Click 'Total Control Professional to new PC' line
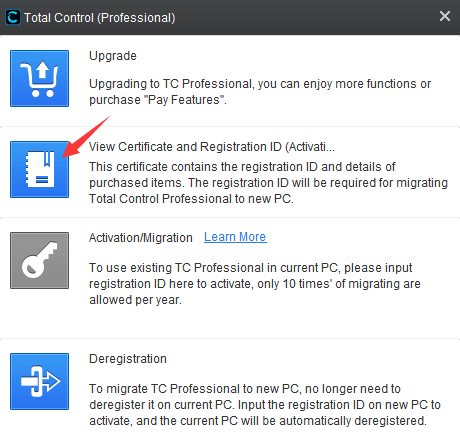 click(191, 199)
